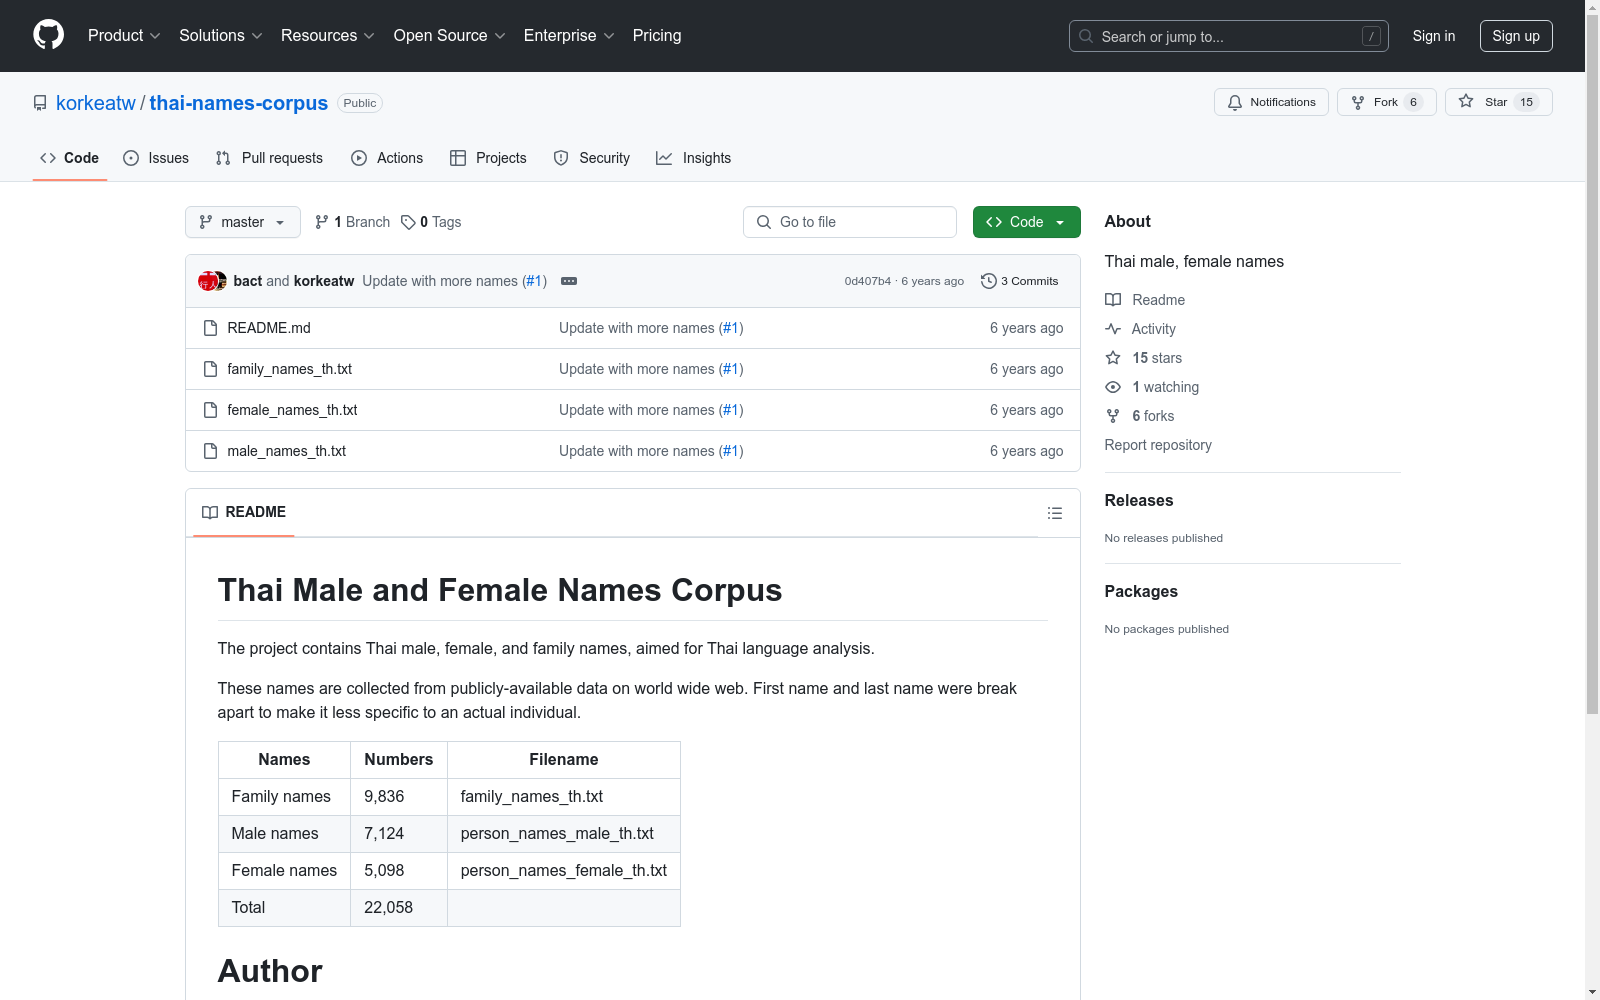
Task: Go to the GitHub homepage logo
Action: coord(48,35)
